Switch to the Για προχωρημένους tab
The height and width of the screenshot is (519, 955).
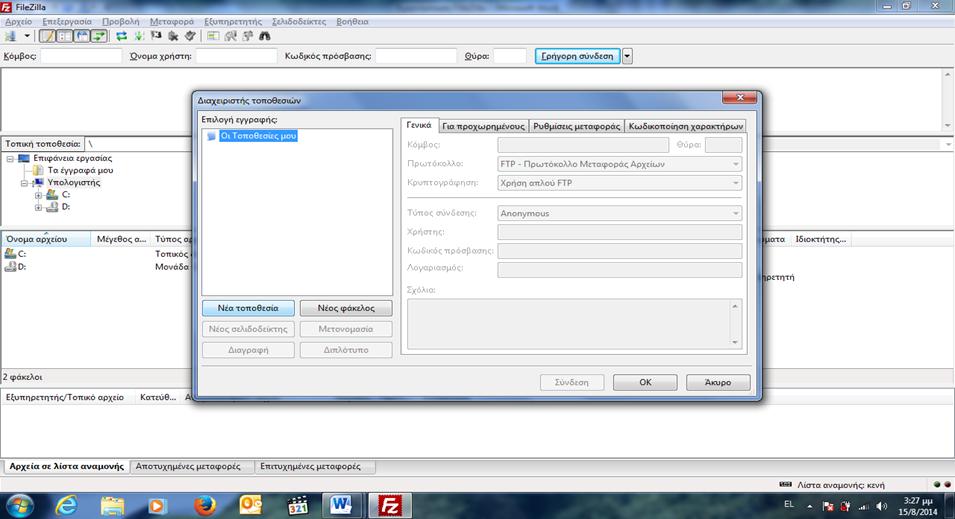point(483,126)
